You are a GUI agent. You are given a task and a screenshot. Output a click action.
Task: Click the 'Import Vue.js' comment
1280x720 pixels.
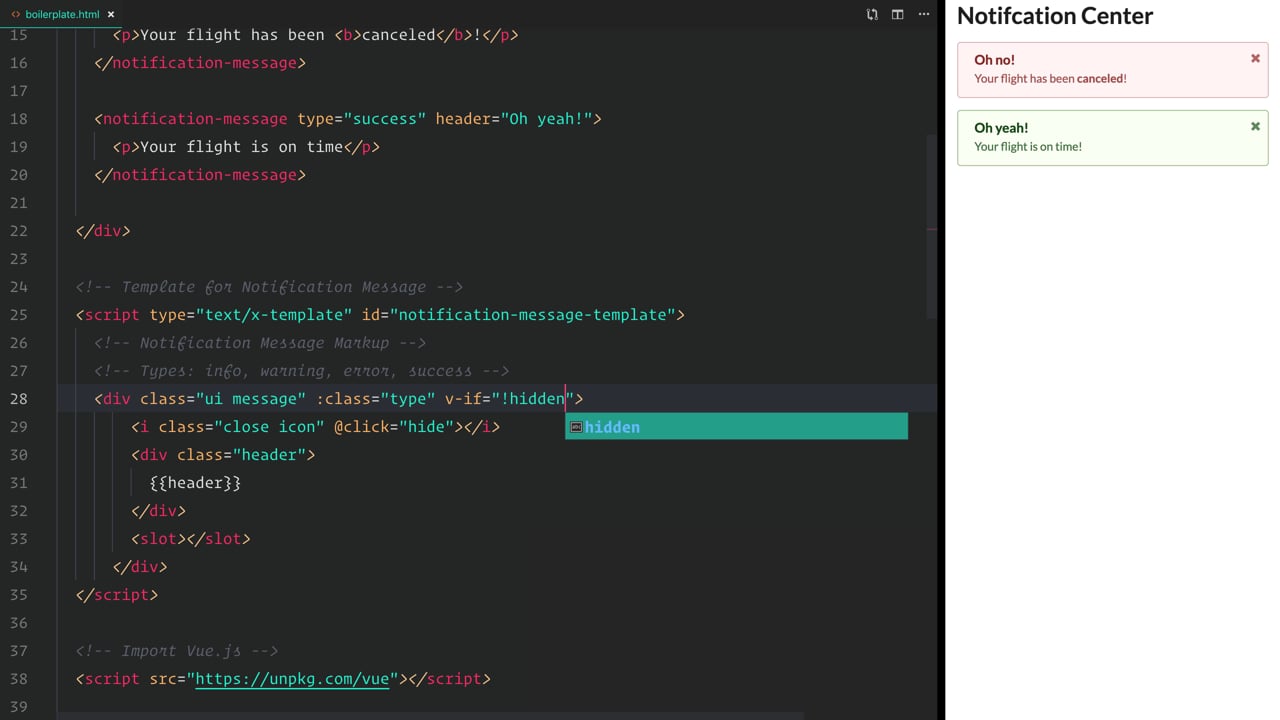pos(177,651)
